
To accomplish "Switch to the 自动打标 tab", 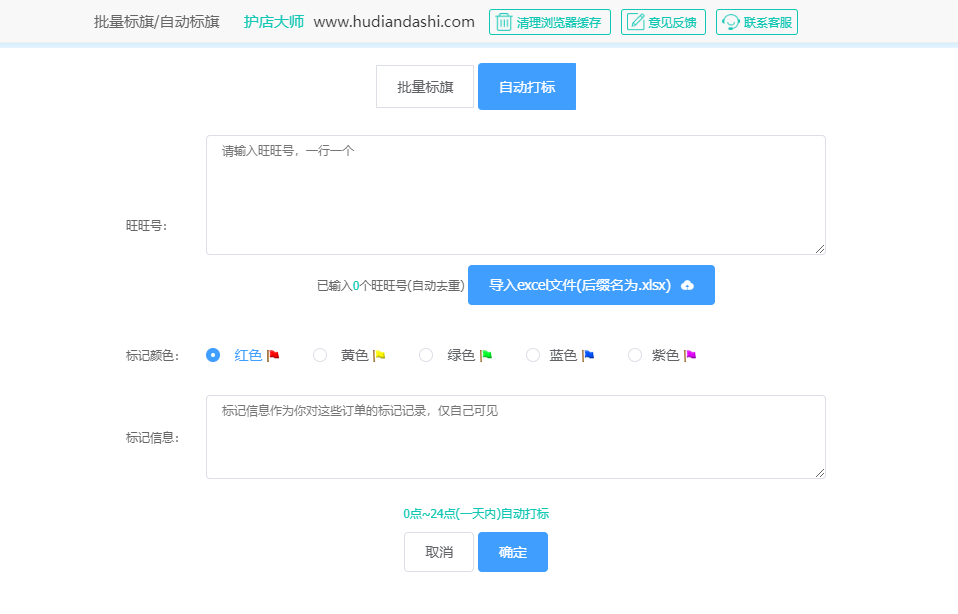I will pyautogui.click(x=526, y=87).
